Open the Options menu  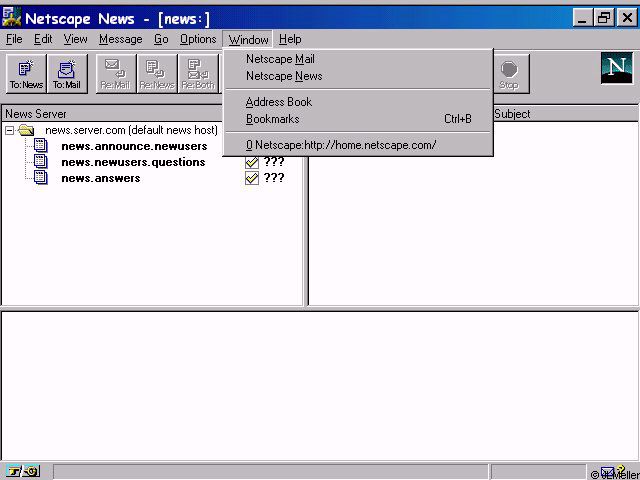(198, 39)
